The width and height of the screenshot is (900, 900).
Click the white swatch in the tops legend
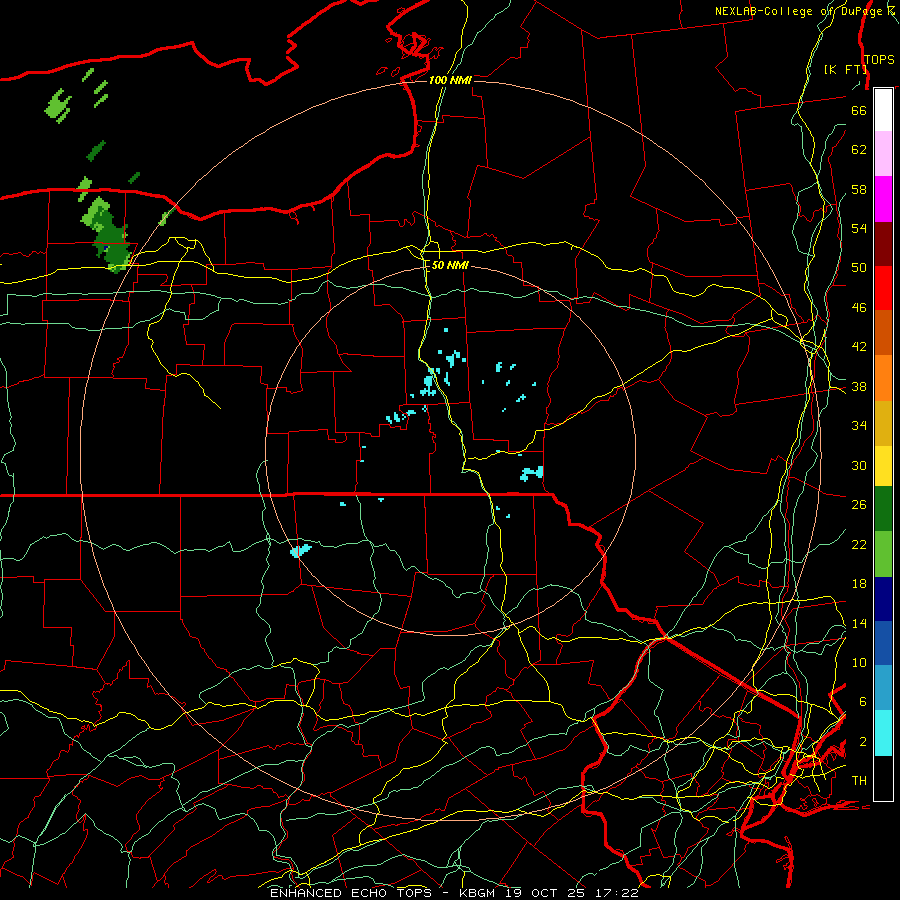click(x=883, y=110)
